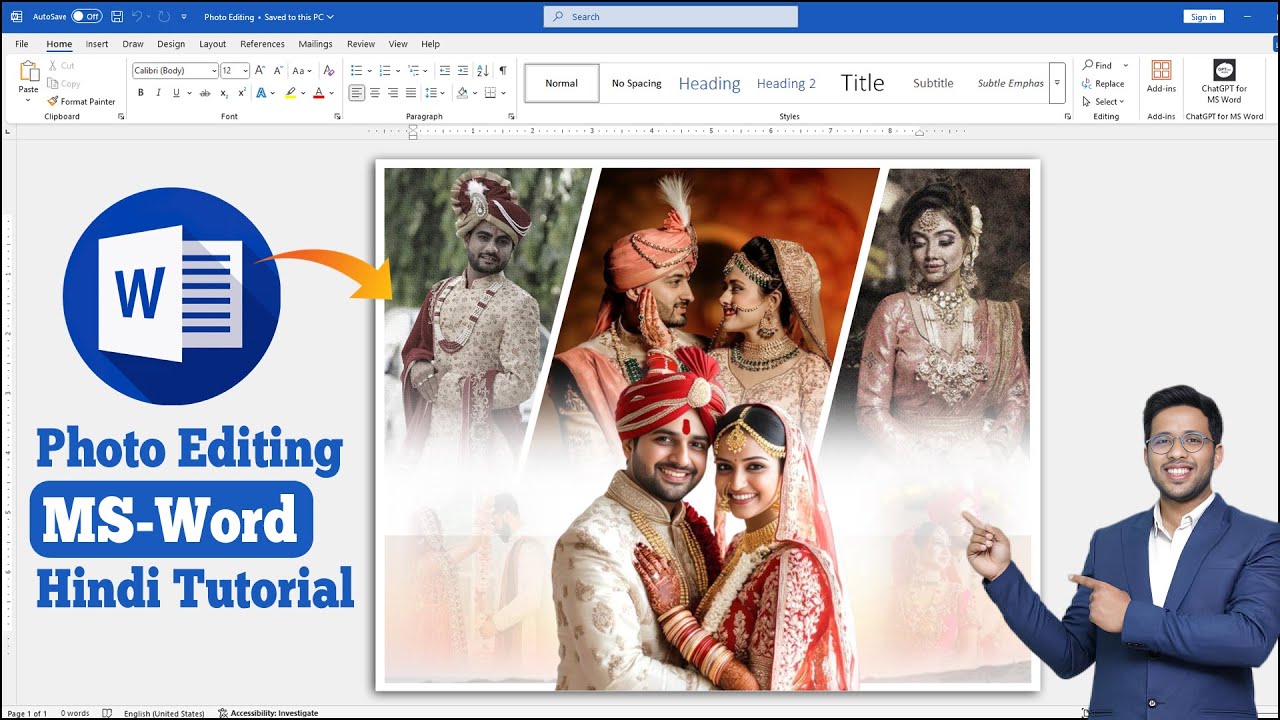Click Accessibility: Investigate in status bar

[x=268, y=713]
